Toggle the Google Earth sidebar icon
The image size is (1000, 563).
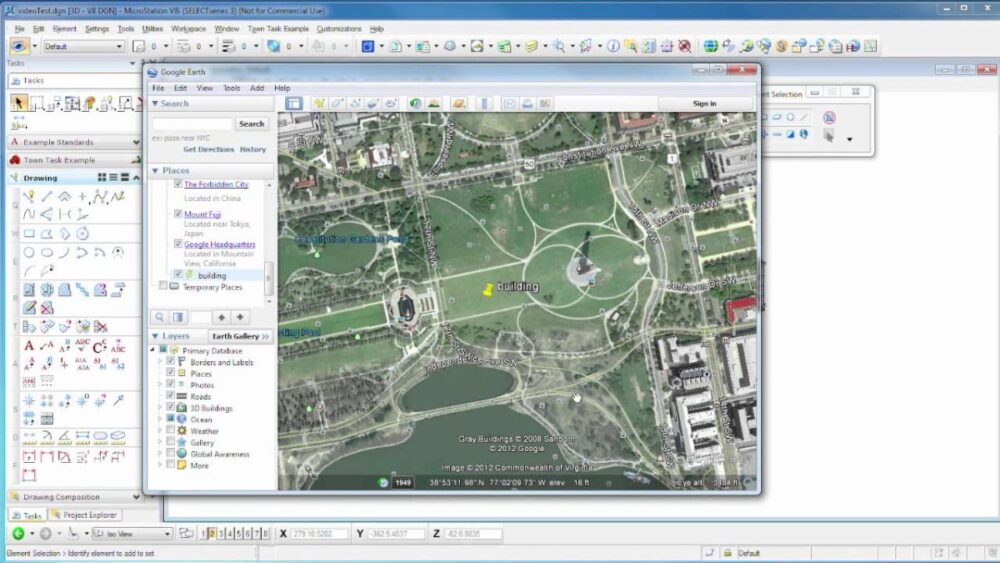click(x=294, y=103)
